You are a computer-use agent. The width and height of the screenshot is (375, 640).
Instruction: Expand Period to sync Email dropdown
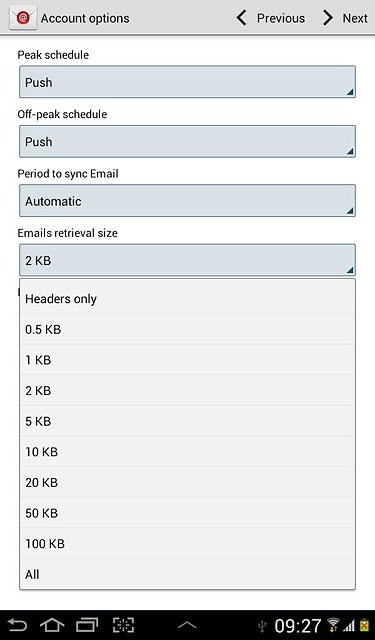(187, 201)
